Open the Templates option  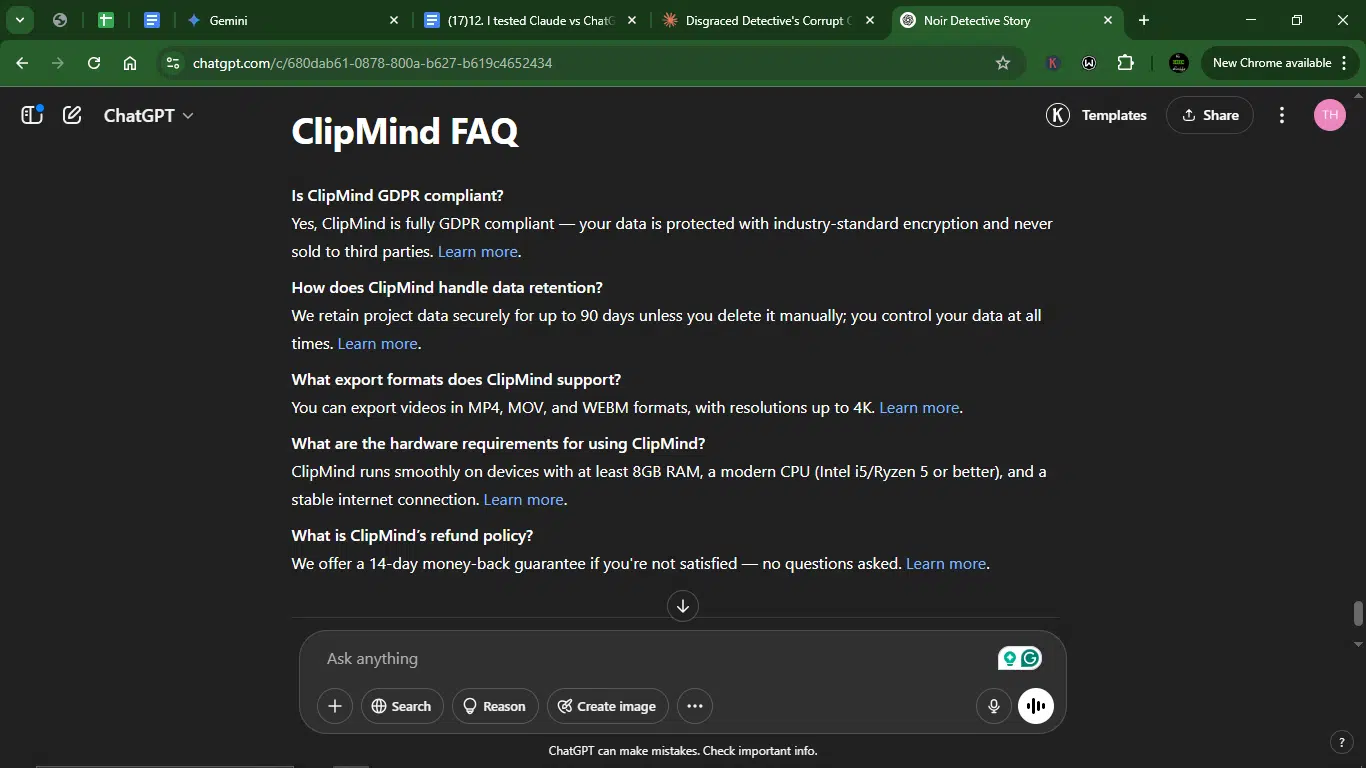click(x=1114, y=115)
